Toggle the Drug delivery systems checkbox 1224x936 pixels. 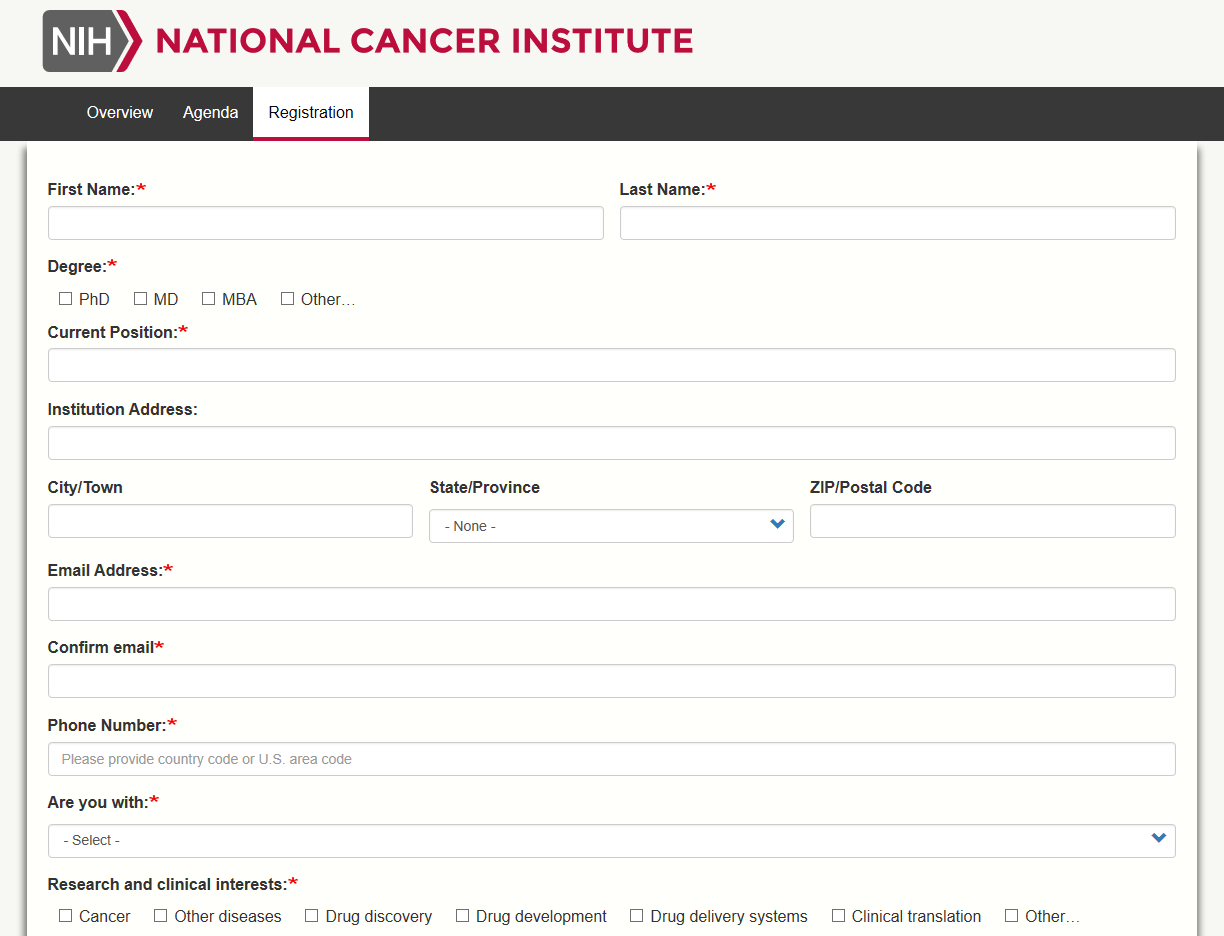point(637,916)
